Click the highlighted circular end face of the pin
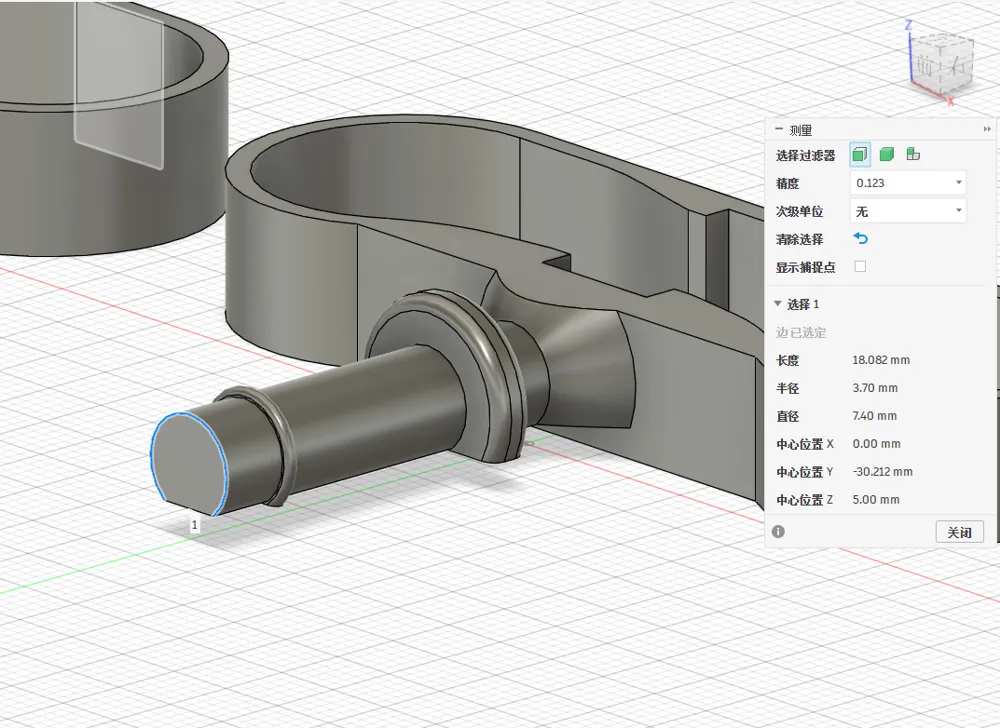The width and height of the screenshot is (1000, 728). pos(188,465)
